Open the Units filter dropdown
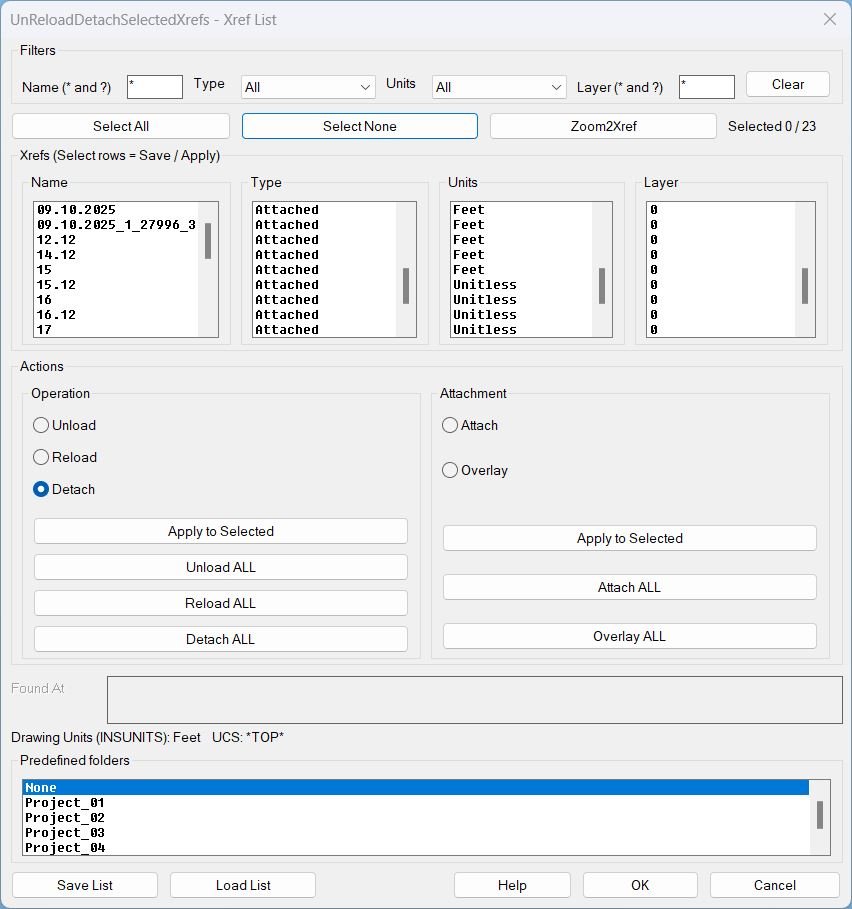This screenshot has width=852, height=909. (x=498, y=87)
